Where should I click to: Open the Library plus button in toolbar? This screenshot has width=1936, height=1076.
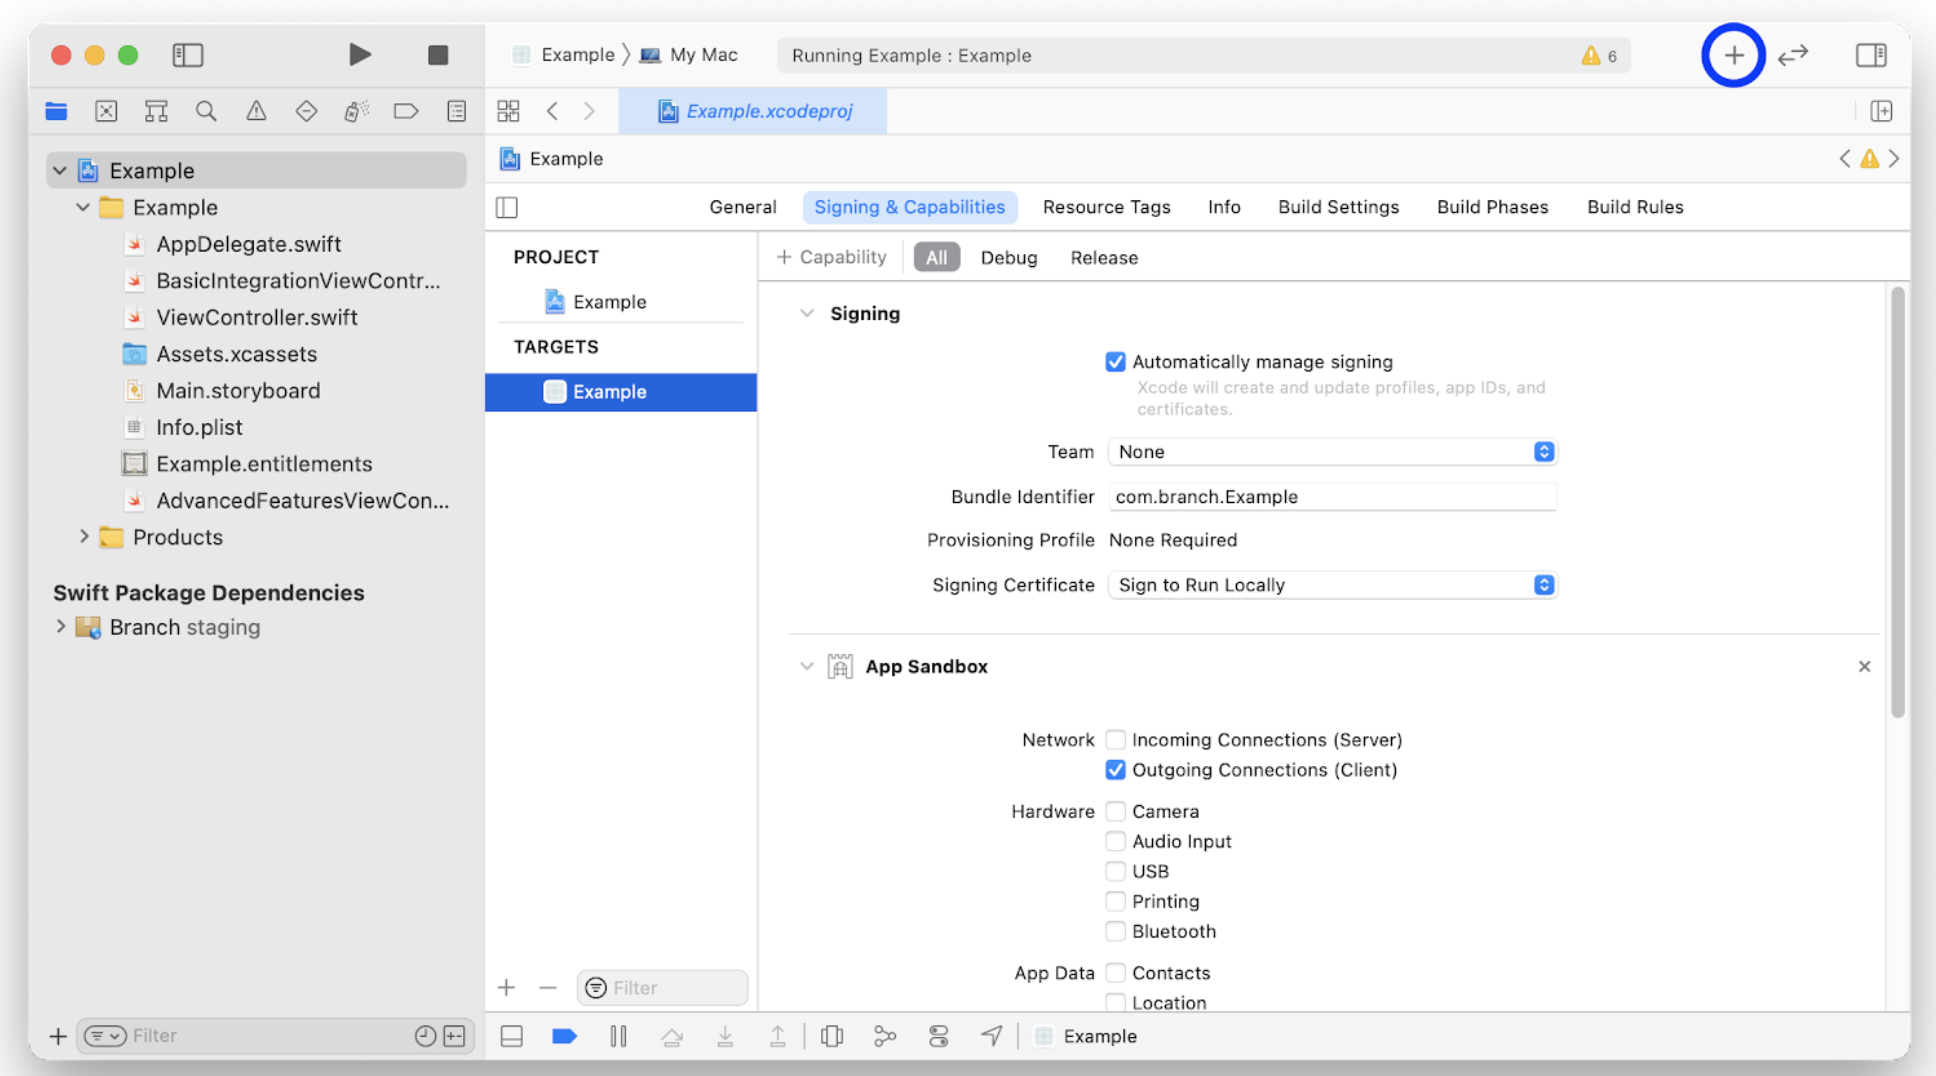1733,55
